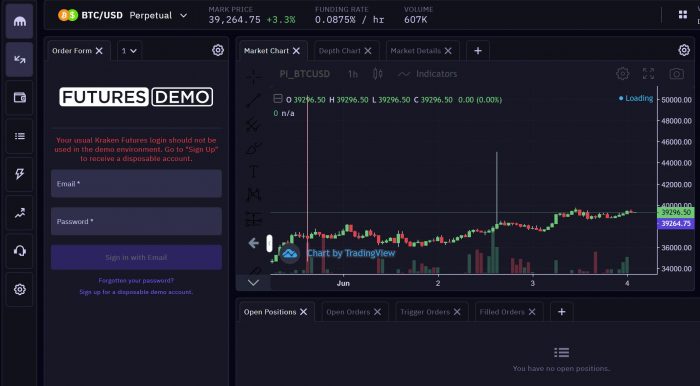The width and height of the screenshot is (700, 386).
Task: Expand the BTC/USD Perpetual market dropdown
Action: point(183,16)
